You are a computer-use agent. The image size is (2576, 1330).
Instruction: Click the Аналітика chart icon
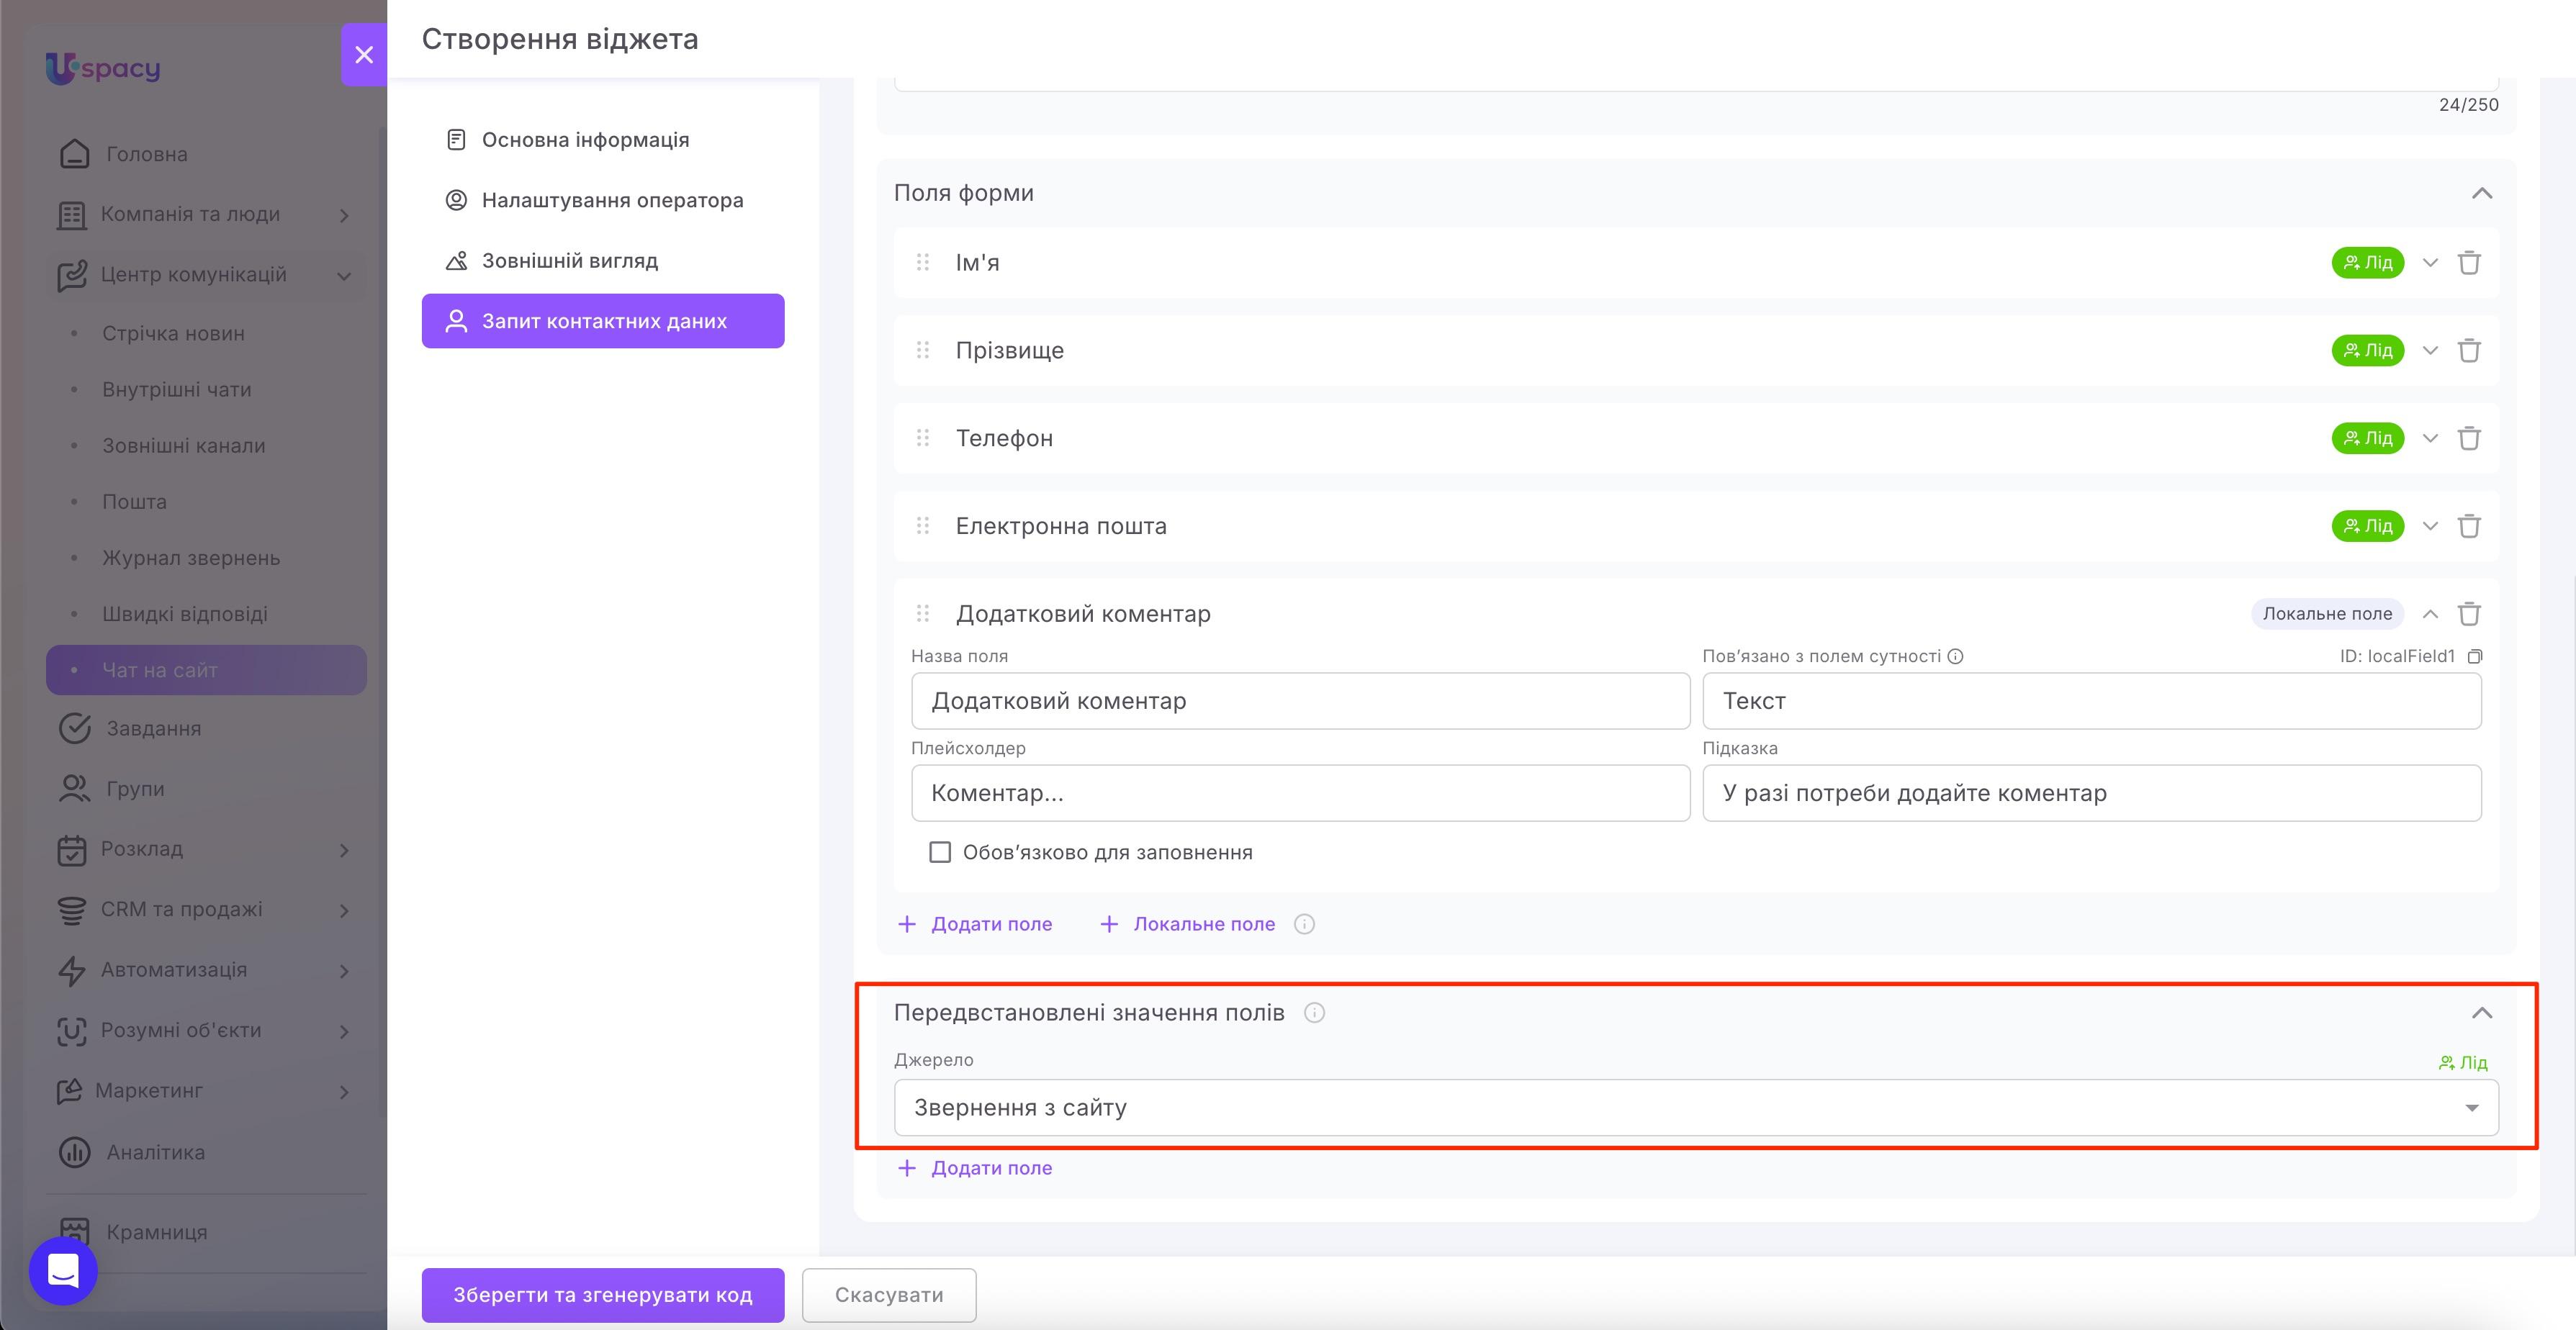[x=74, y=1152]
